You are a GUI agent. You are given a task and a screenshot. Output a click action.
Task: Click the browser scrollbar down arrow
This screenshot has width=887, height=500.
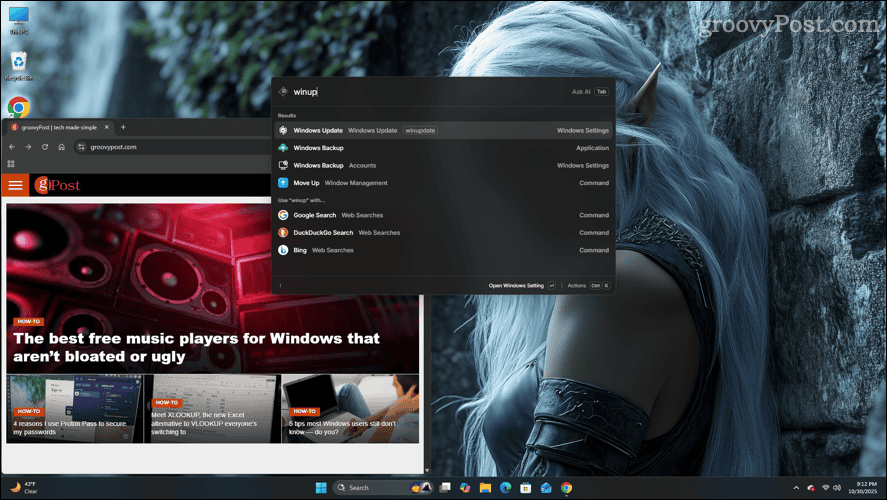point(427,470)
